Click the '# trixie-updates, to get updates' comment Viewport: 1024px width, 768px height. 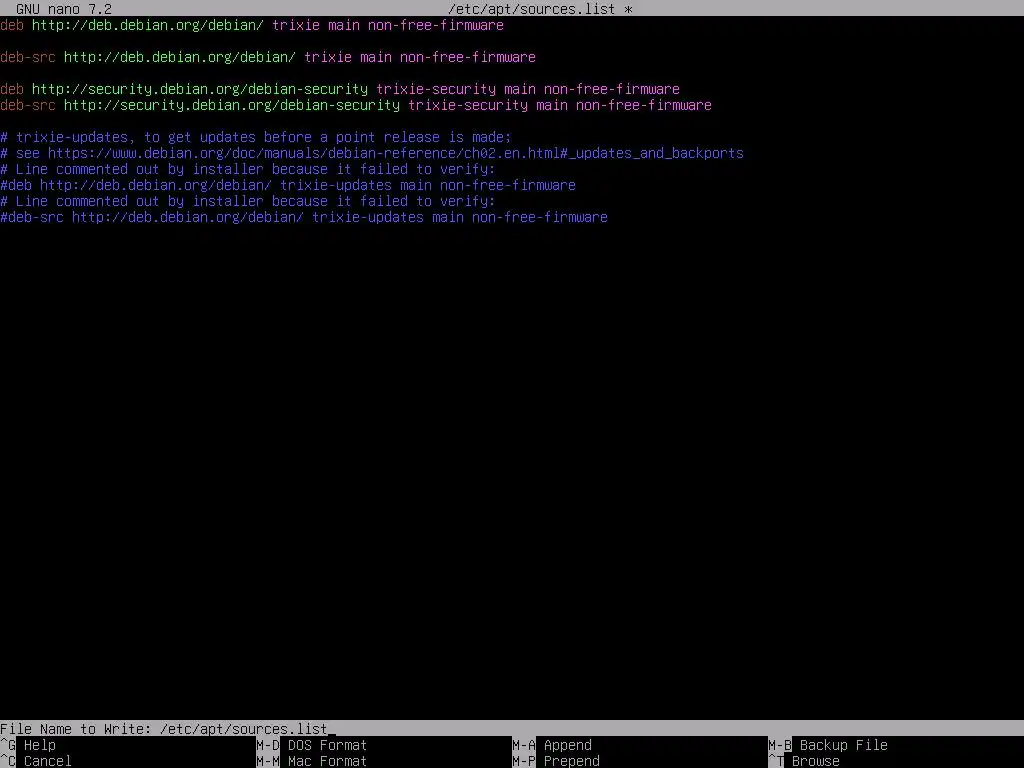(x=256, y=137)
